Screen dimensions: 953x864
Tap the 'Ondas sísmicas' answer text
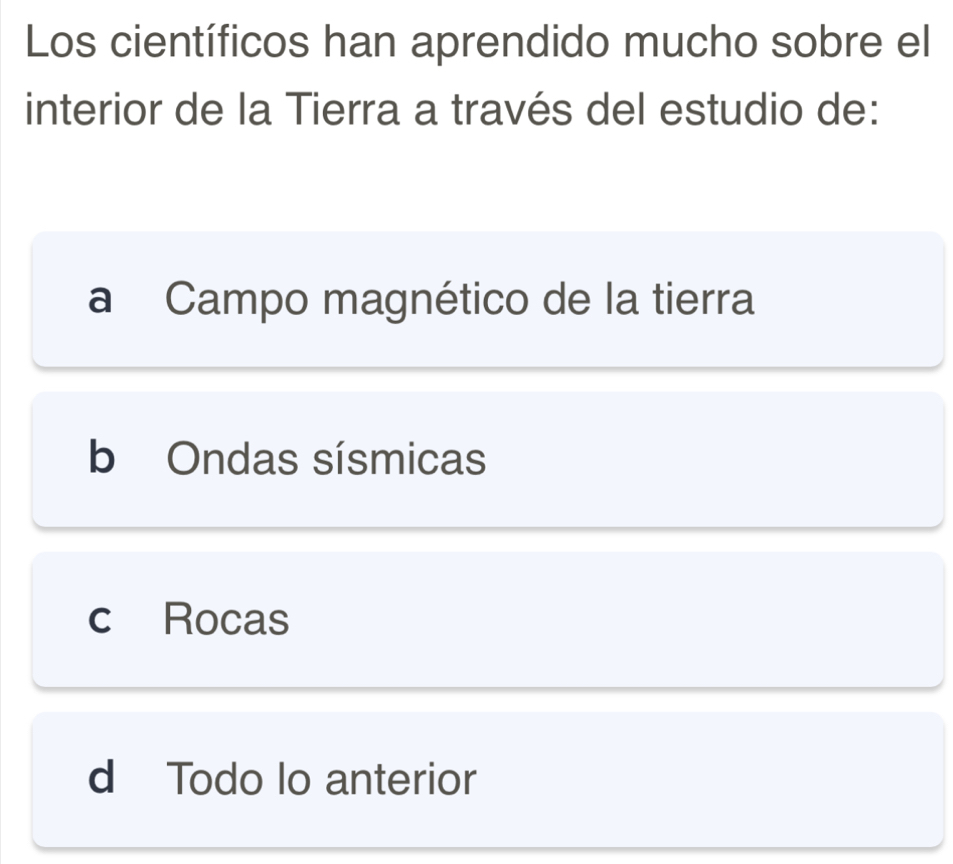tap(327, 460)
